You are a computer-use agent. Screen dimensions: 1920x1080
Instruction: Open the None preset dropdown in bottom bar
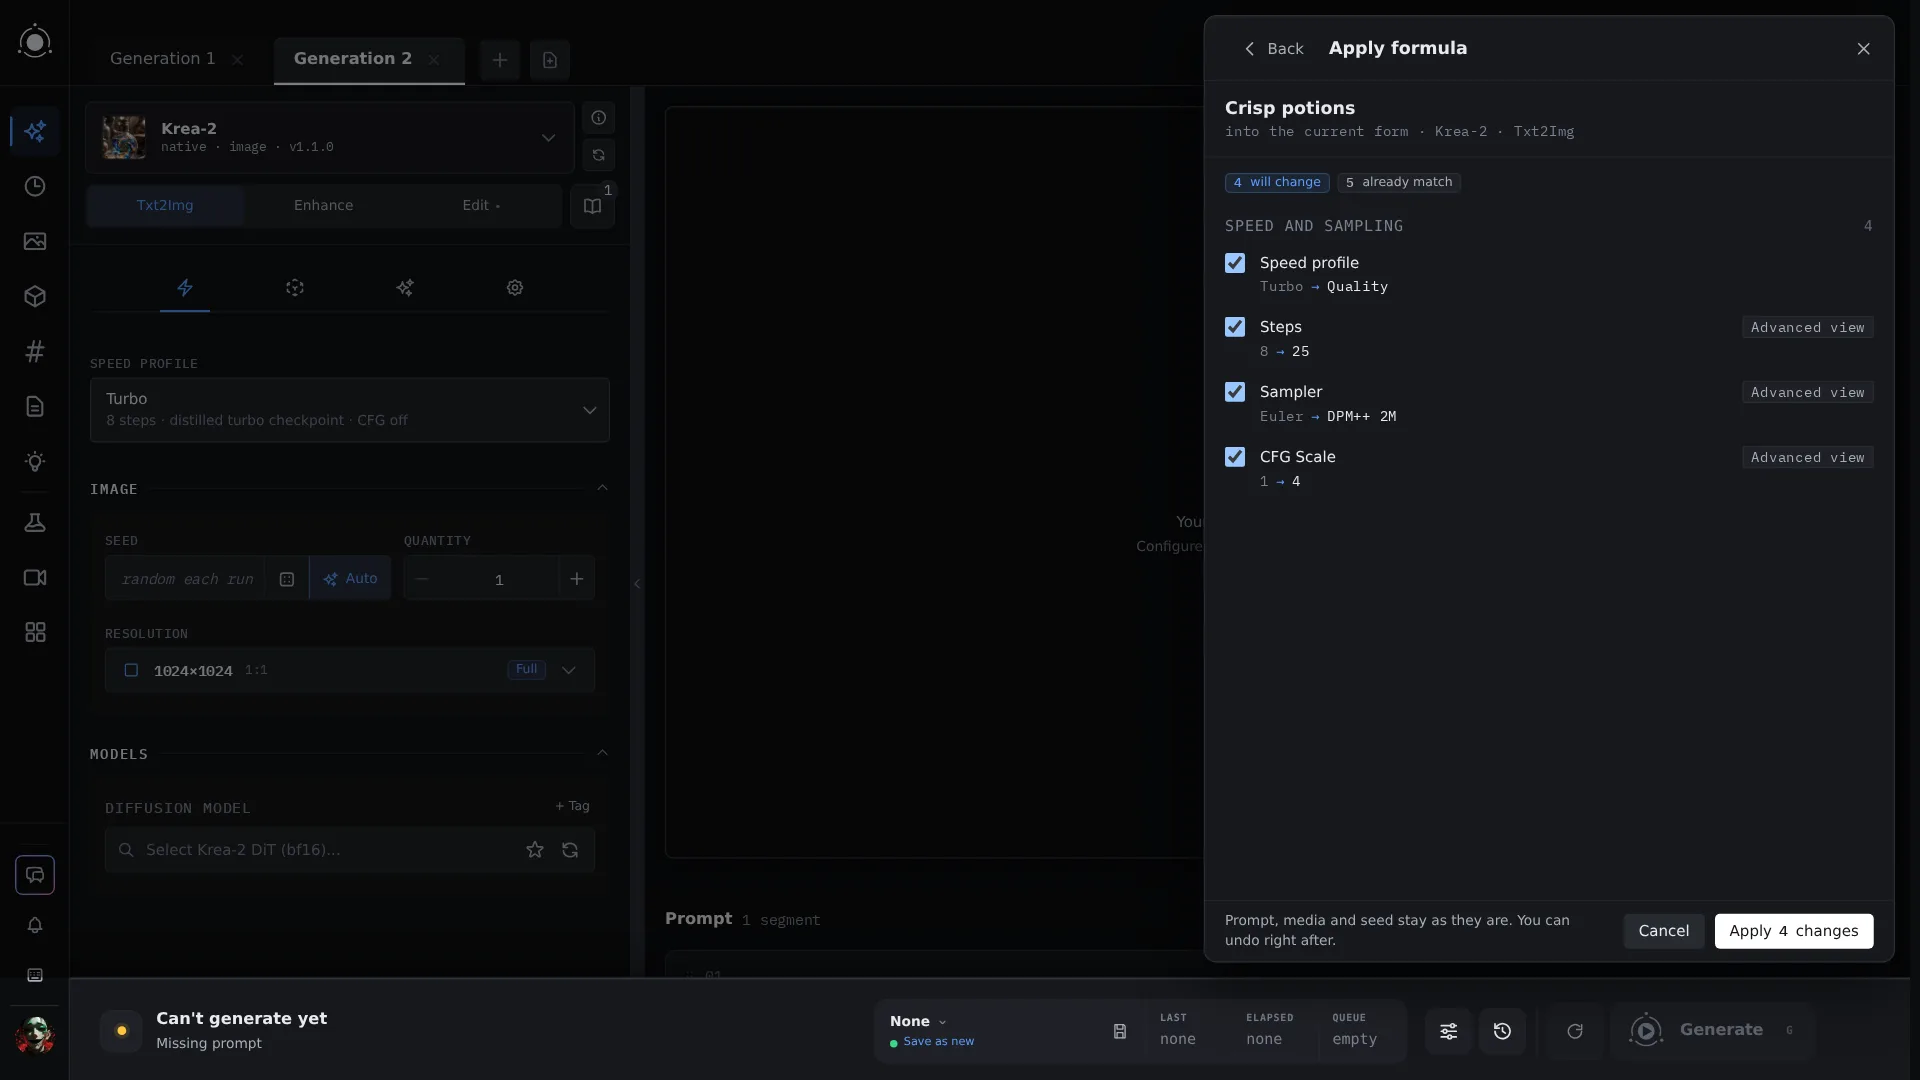918,1021
